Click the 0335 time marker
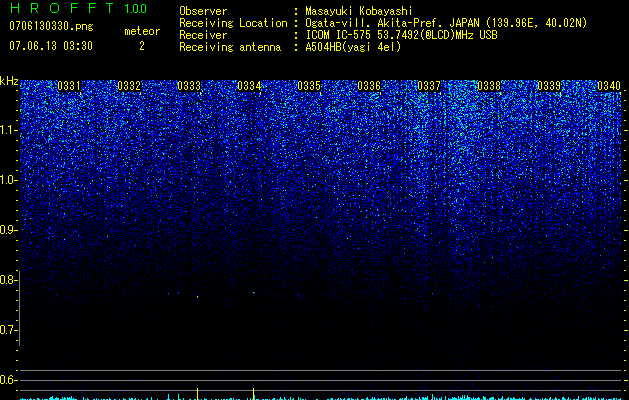 (309, 86)
